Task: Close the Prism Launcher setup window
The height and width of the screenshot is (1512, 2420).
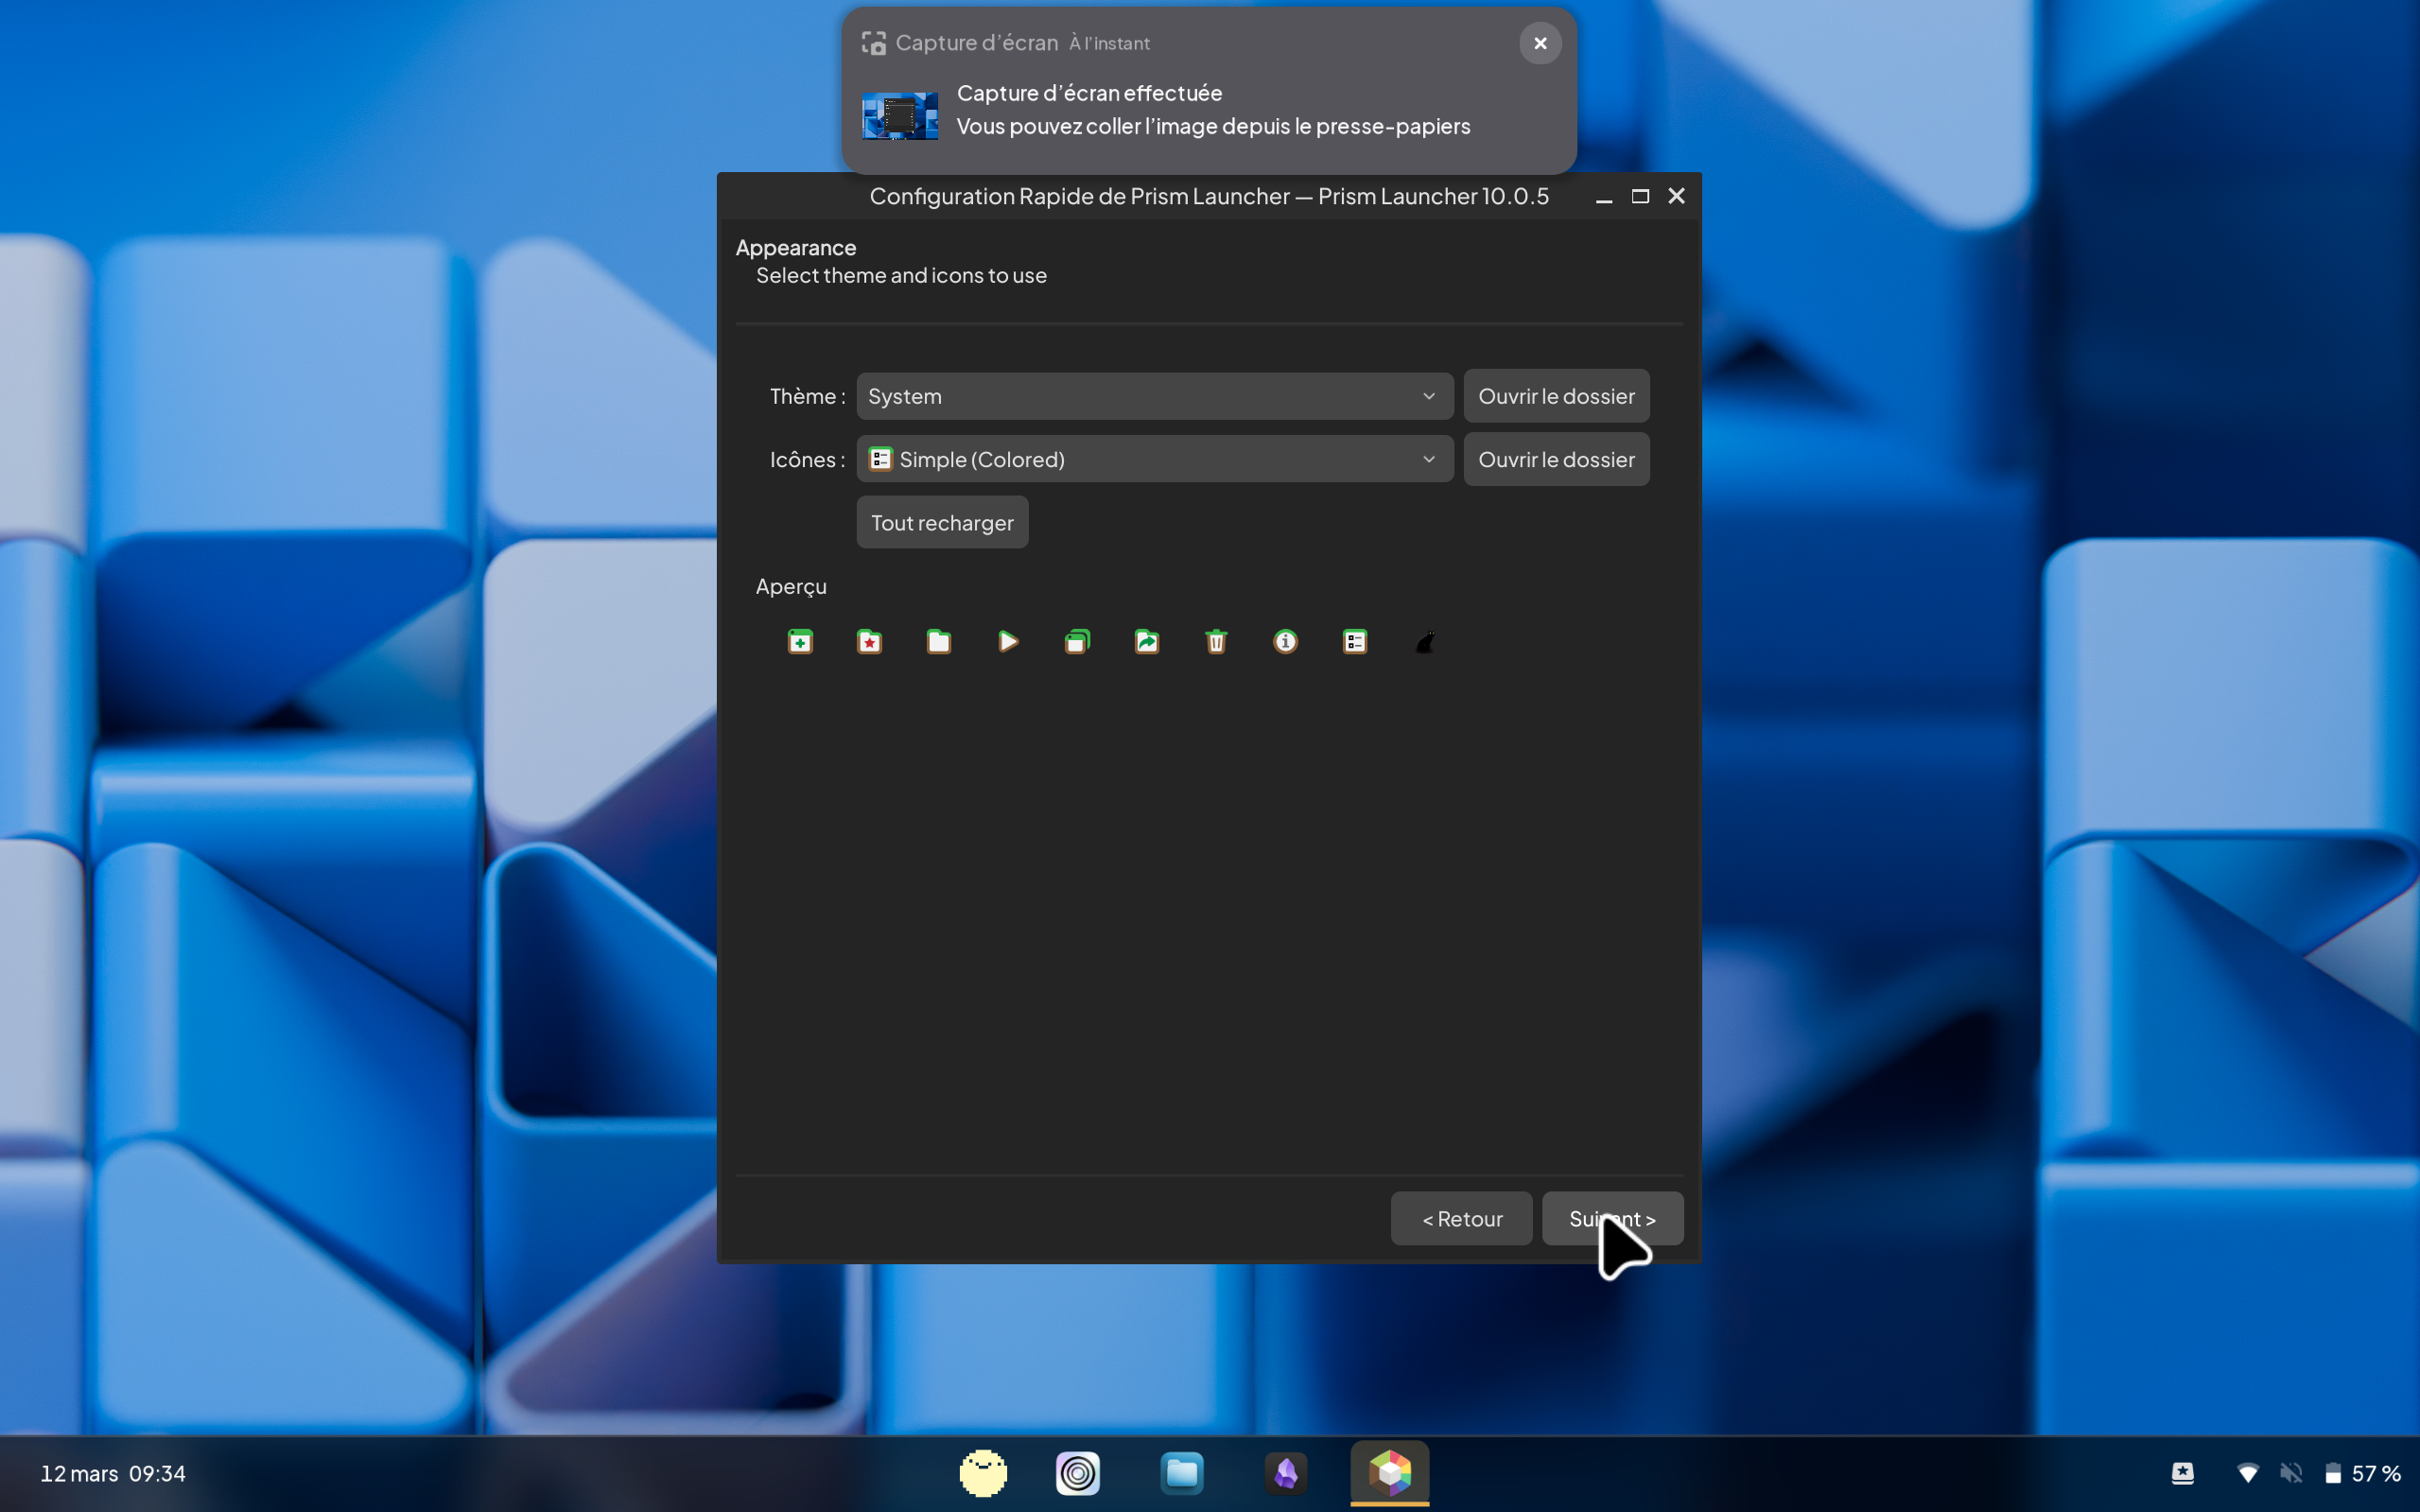Action: 1677,197
